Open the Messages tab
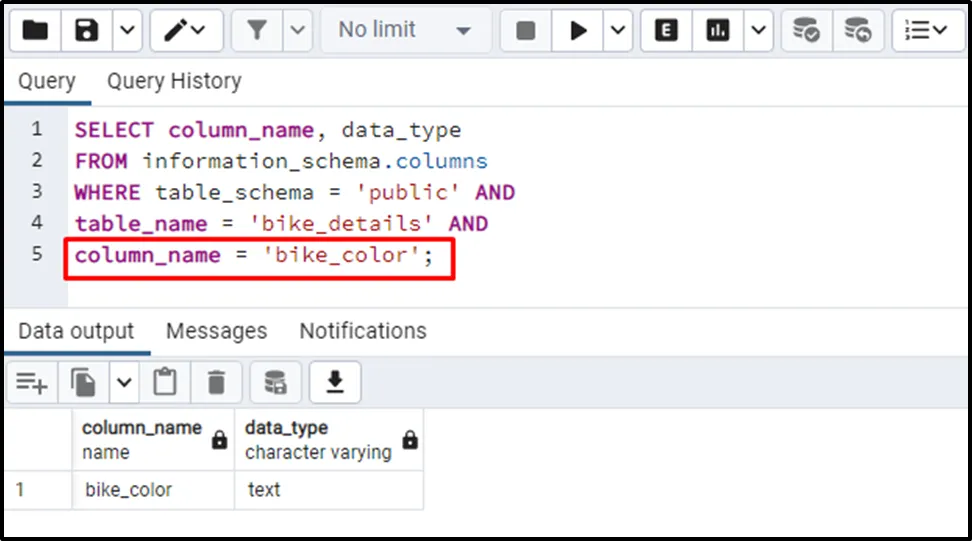The height and width of the screenshot is (541, 972). coord(216,331)
